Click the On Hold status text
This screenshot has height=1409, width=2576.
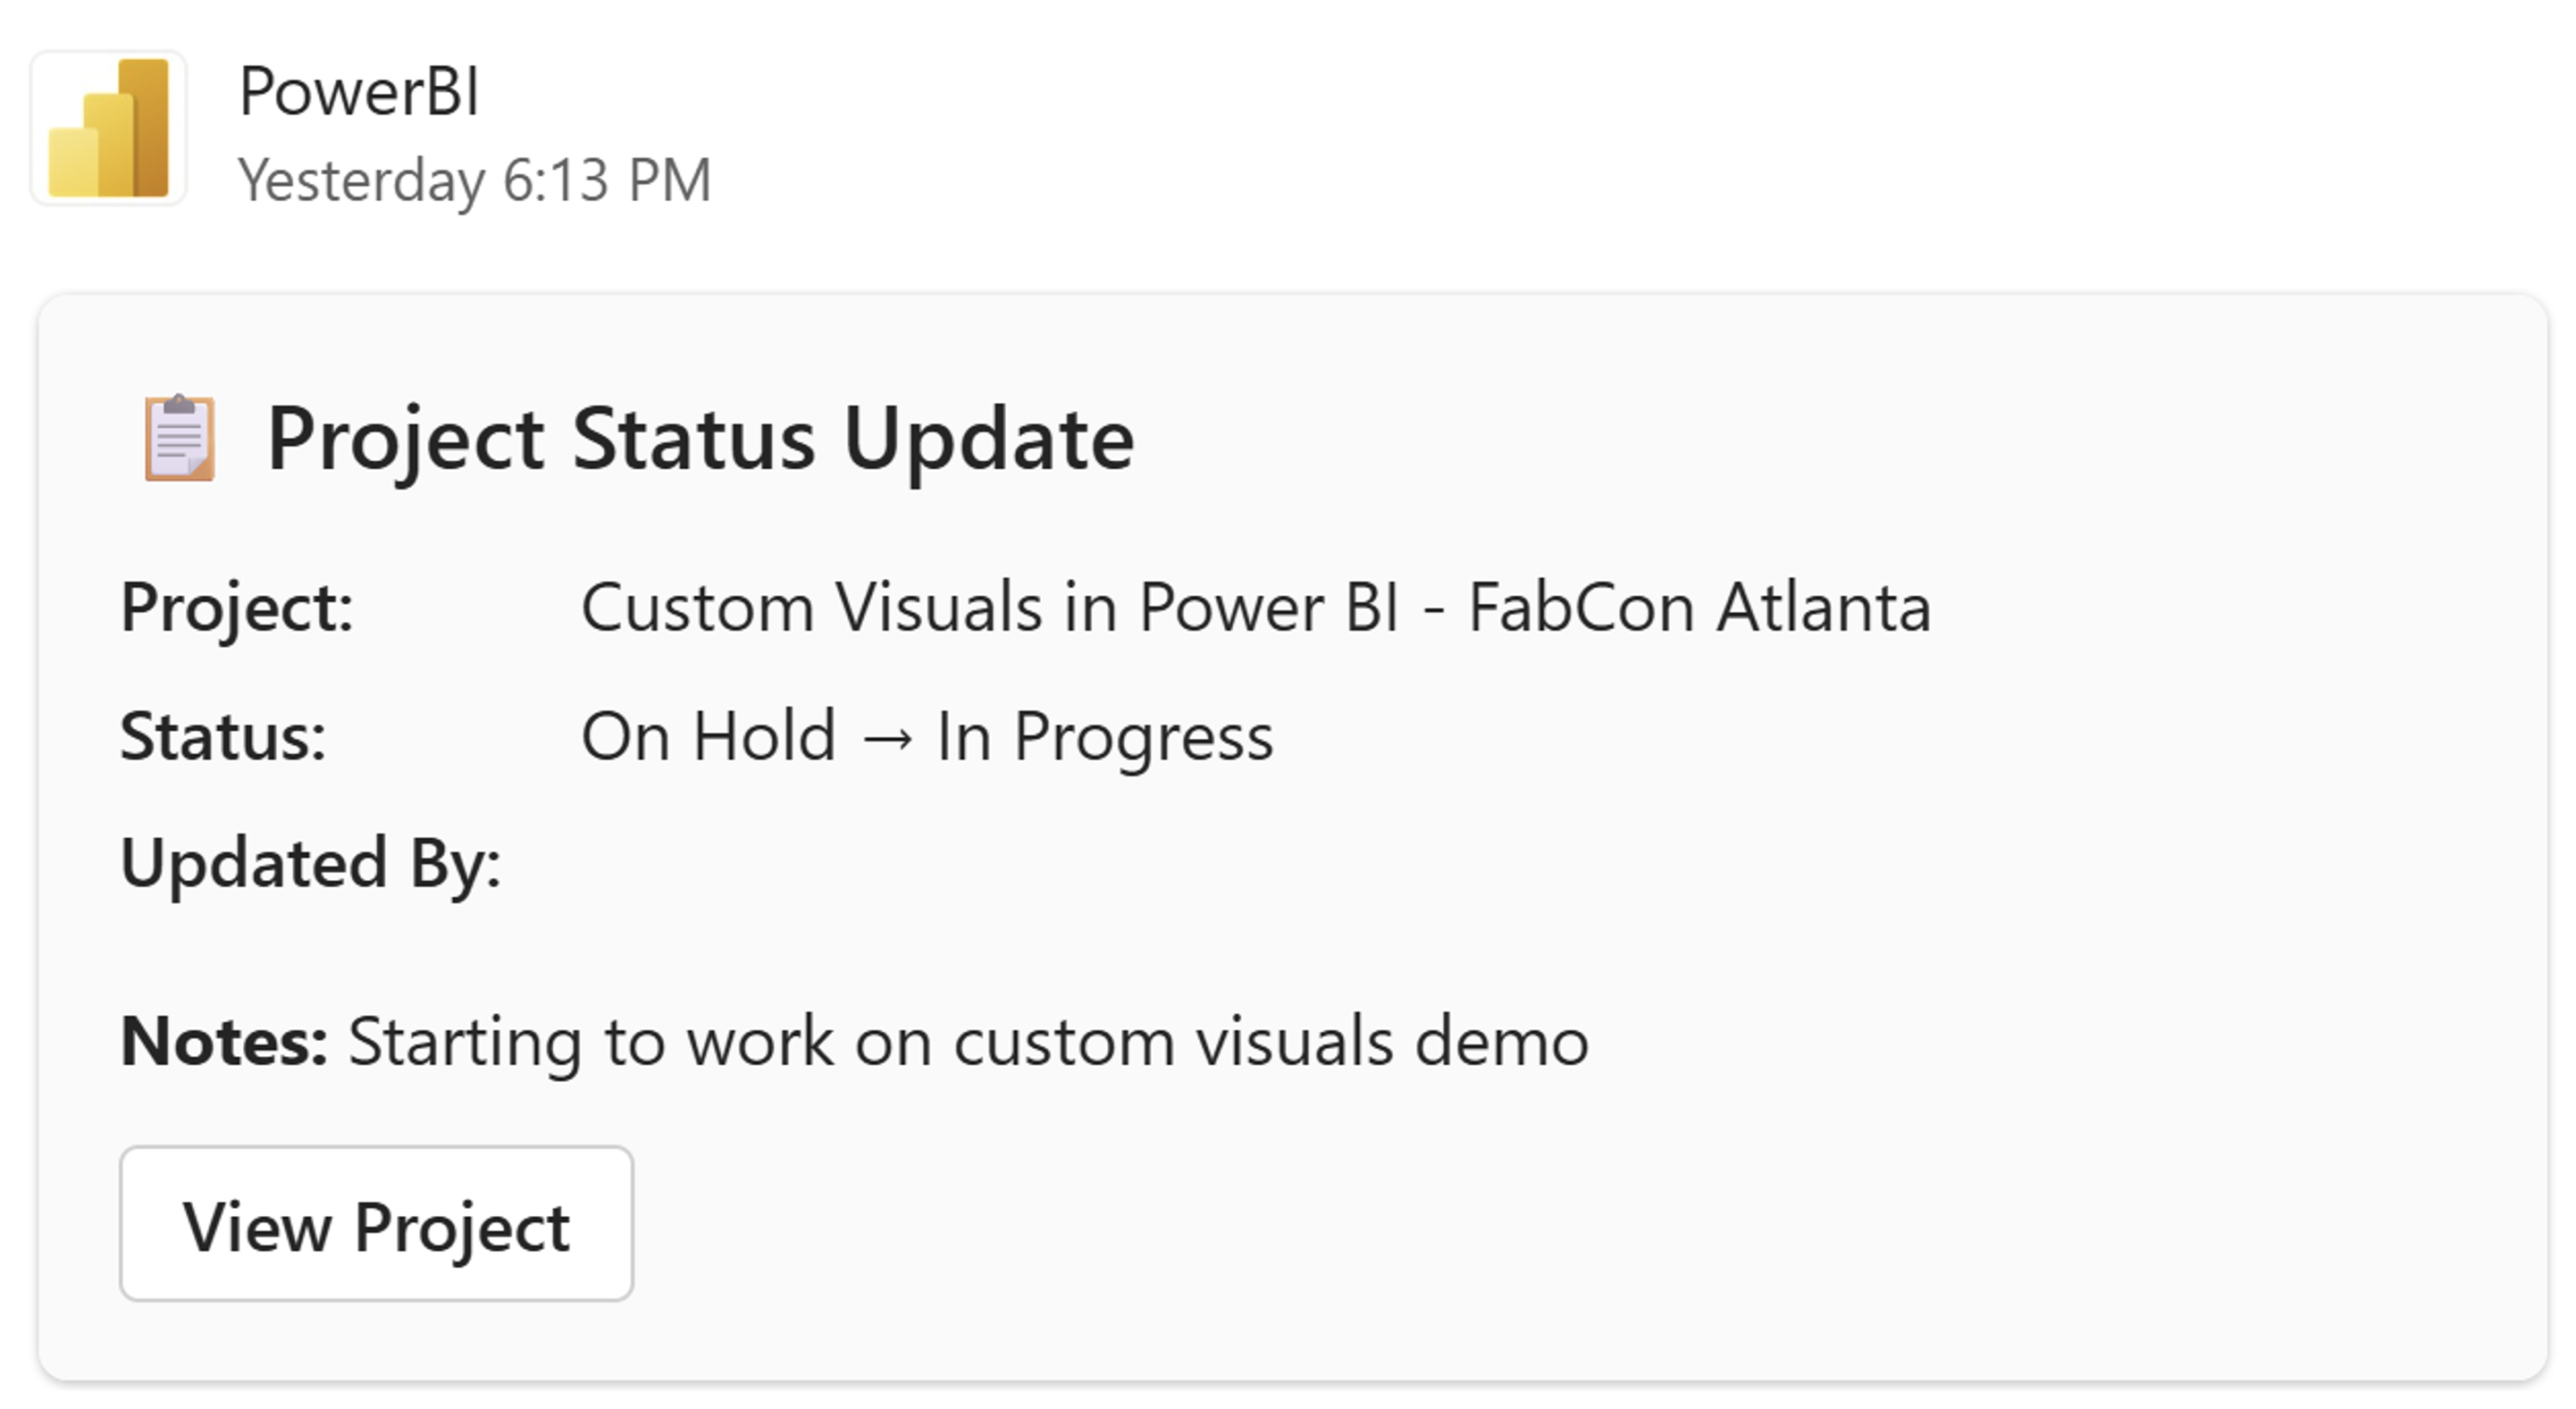coord(708,737)
